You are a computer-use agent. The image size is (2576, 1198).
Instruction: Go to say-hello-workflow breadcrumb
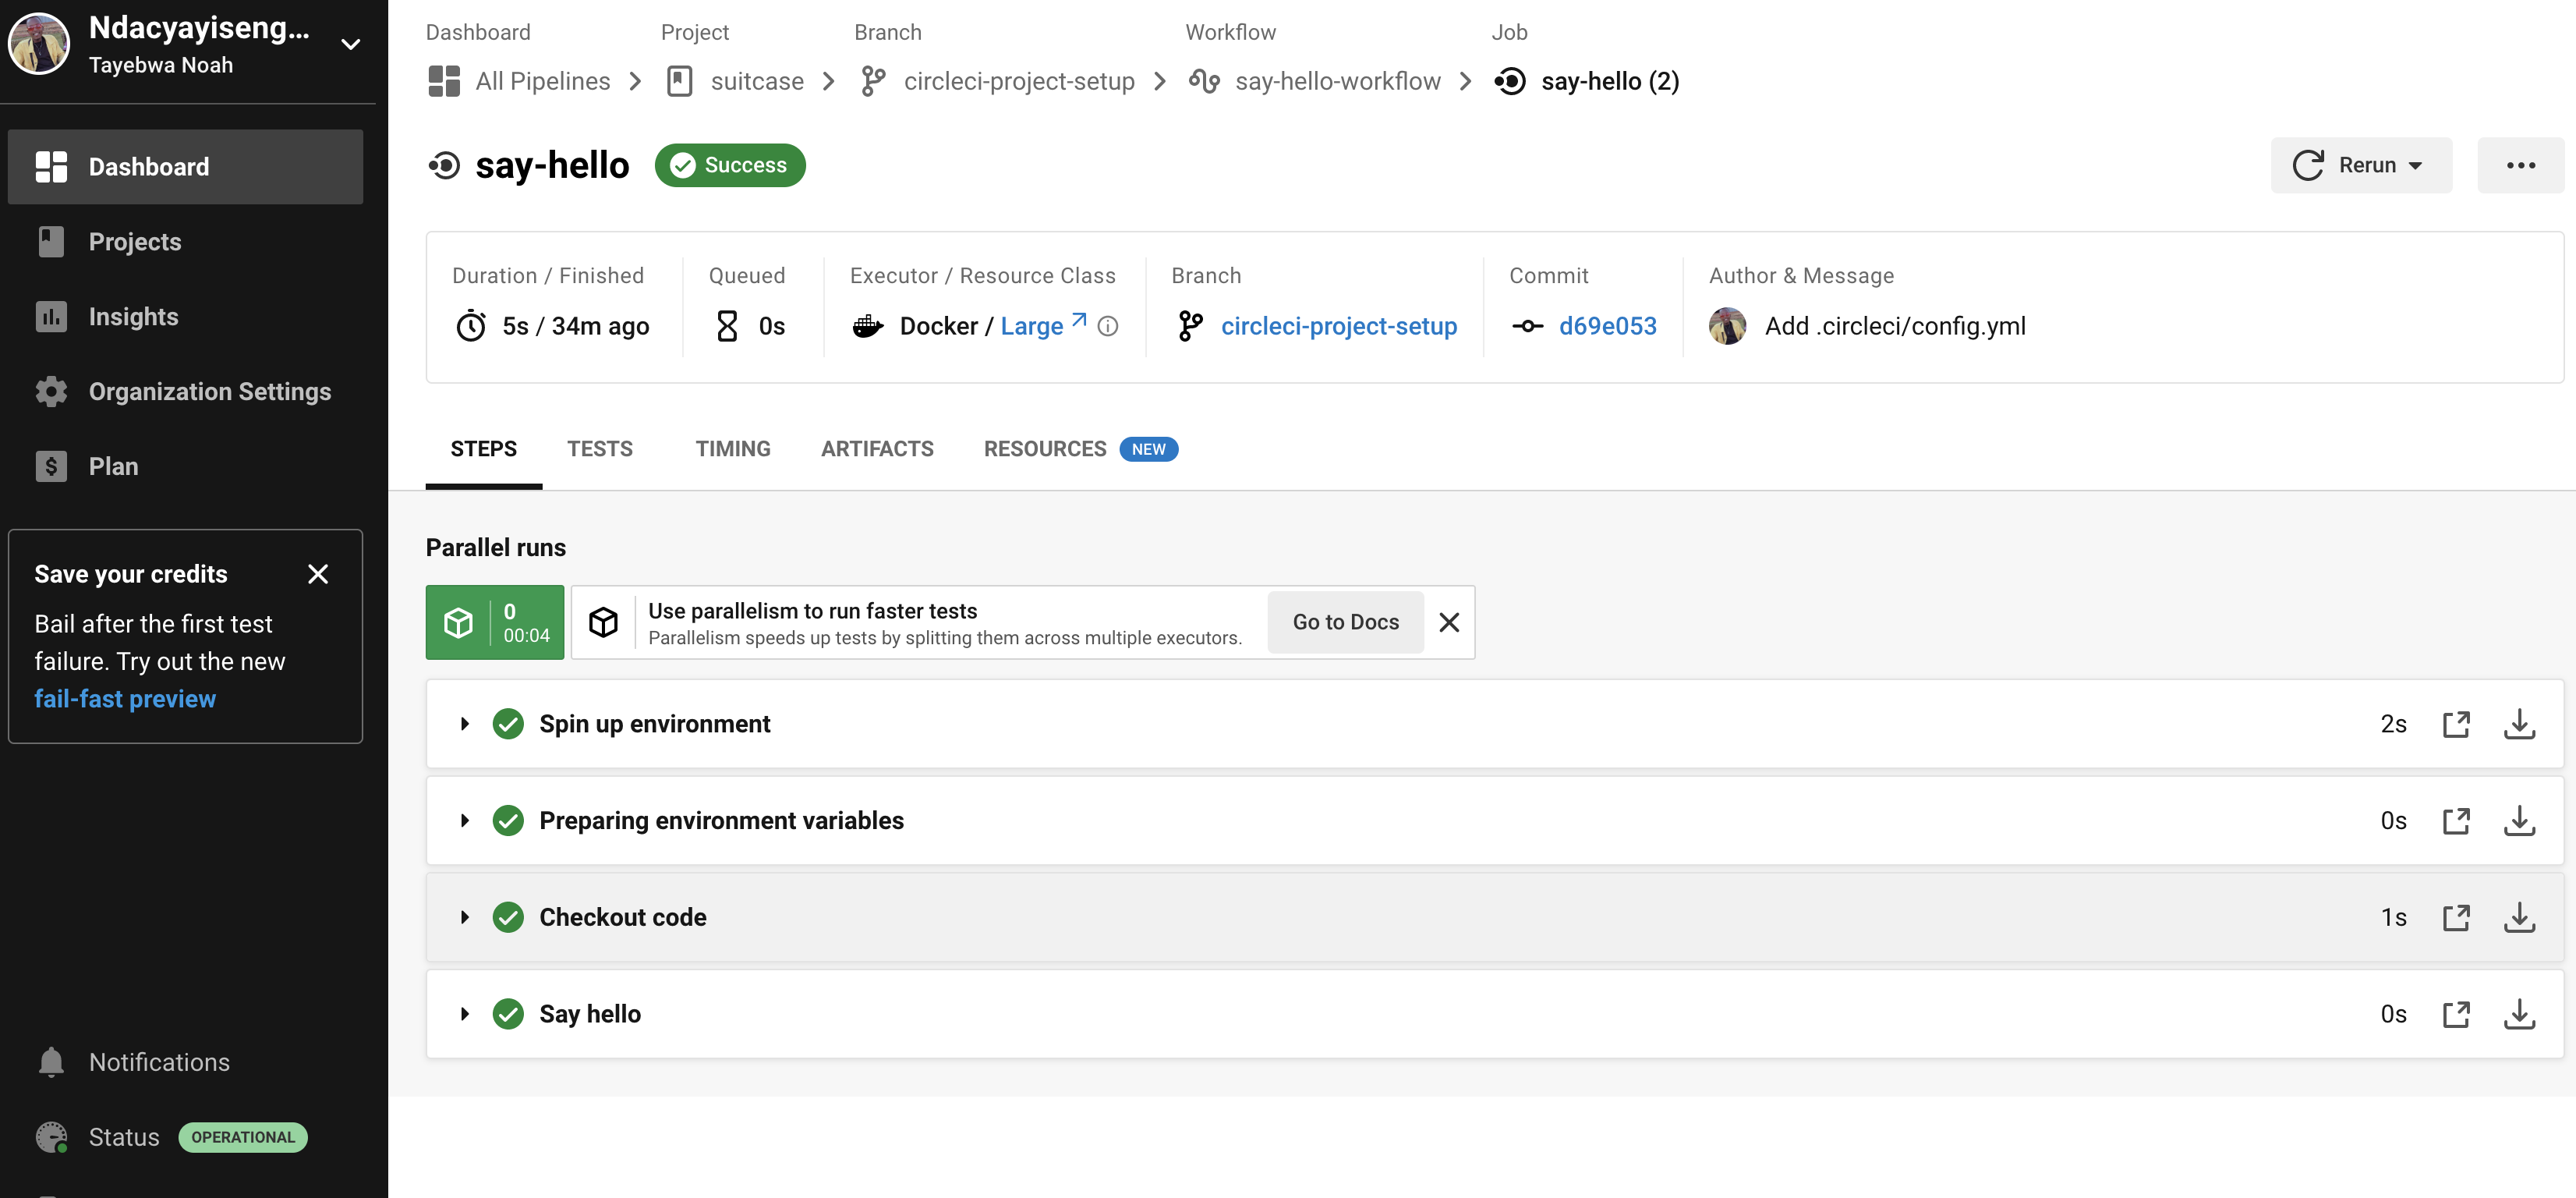pos(1314,81)
